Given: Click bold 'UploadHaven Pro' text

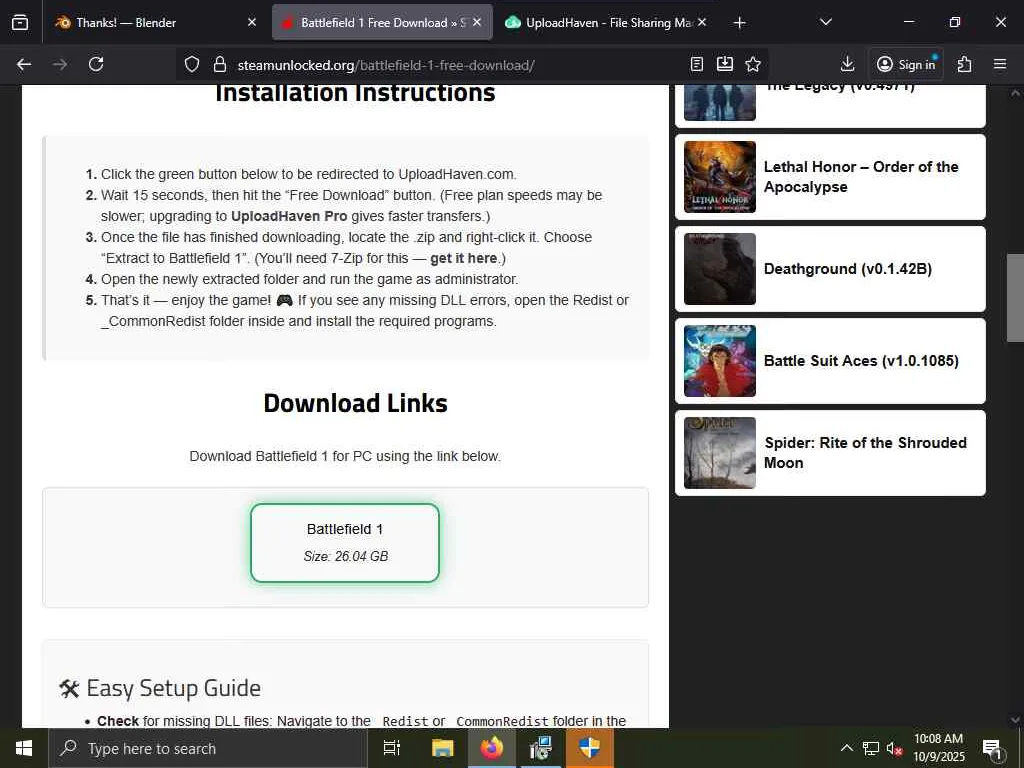Looking at the screenshot, I should (x=289, y=216).
